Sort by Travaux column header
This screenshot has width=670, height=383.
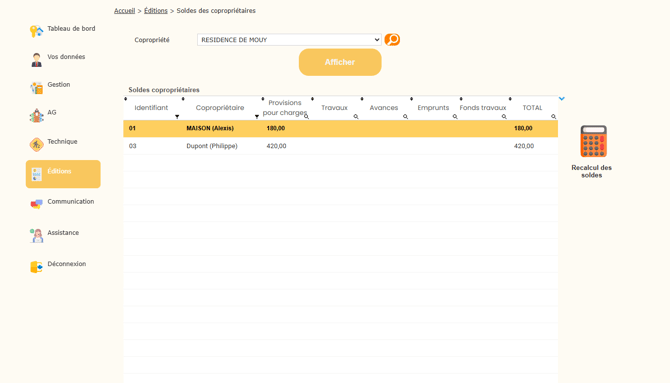[x=335, y=108]
